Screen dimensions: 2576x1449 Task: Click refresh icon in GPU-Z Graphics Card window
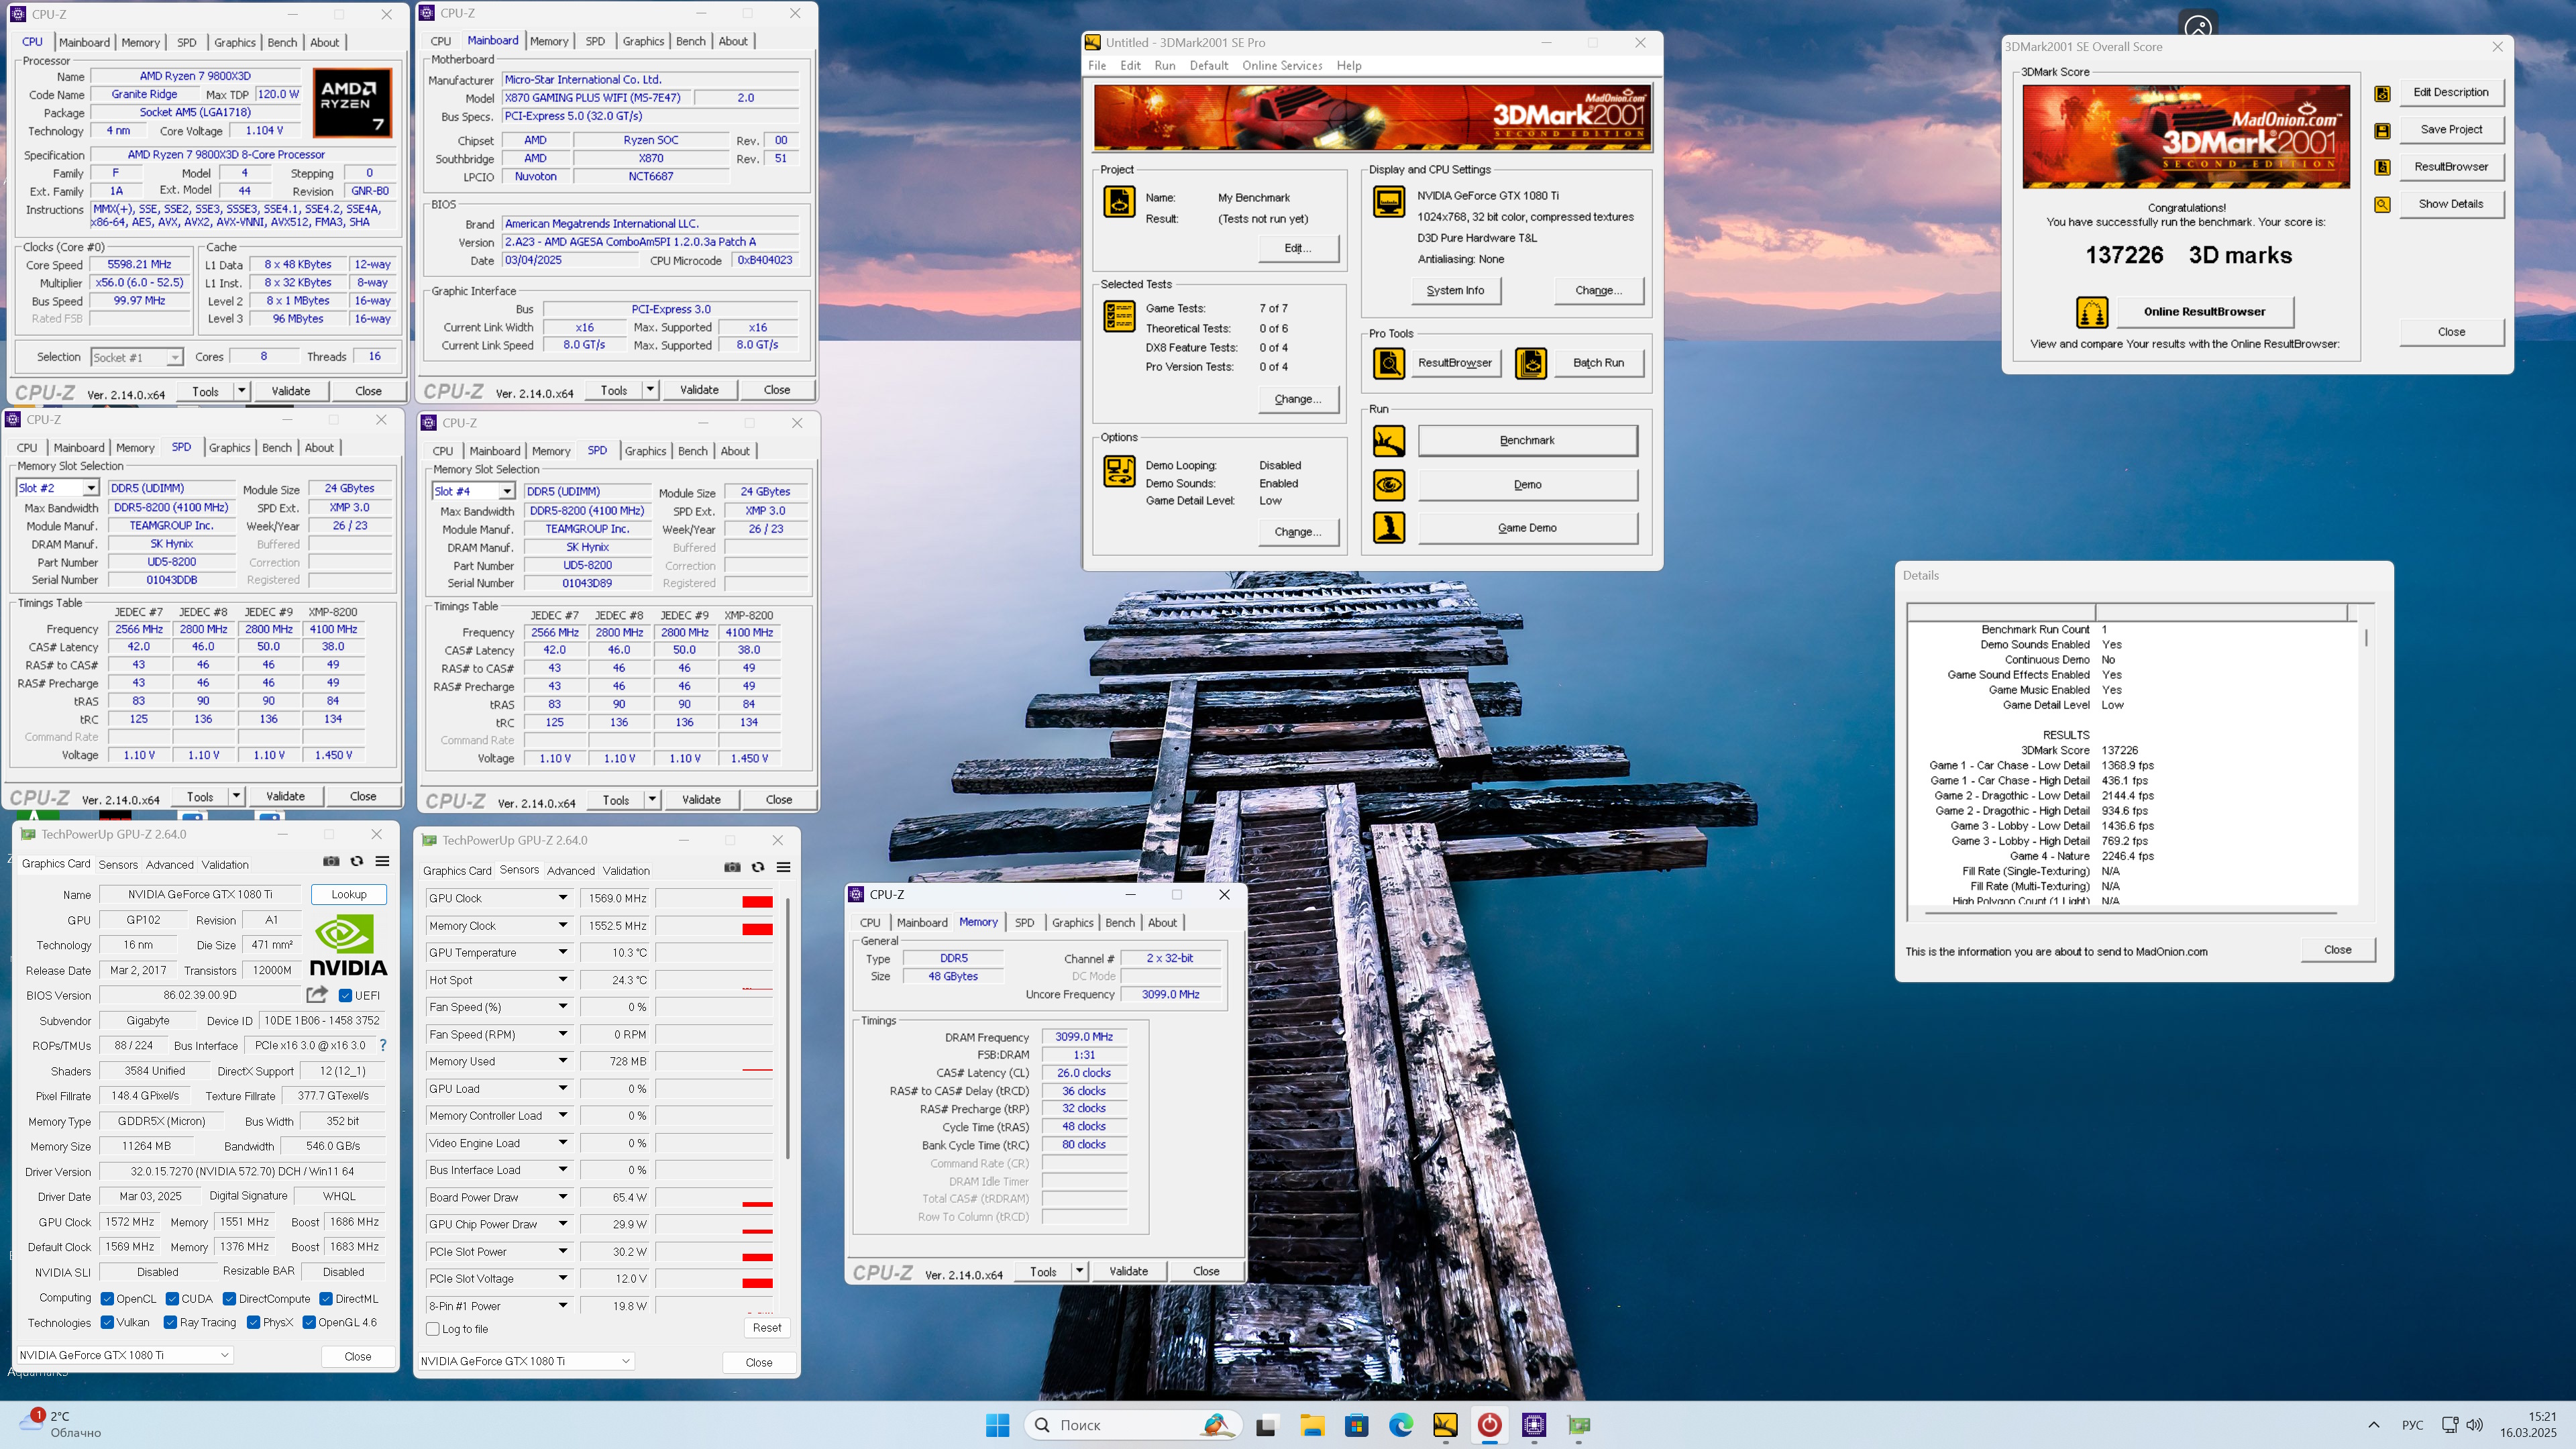tap(356, 861)
